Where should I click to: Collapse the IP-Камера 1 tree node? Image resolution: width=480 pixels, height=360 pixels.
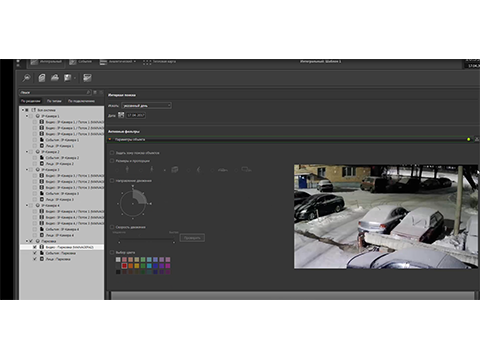tap(27, 116)
